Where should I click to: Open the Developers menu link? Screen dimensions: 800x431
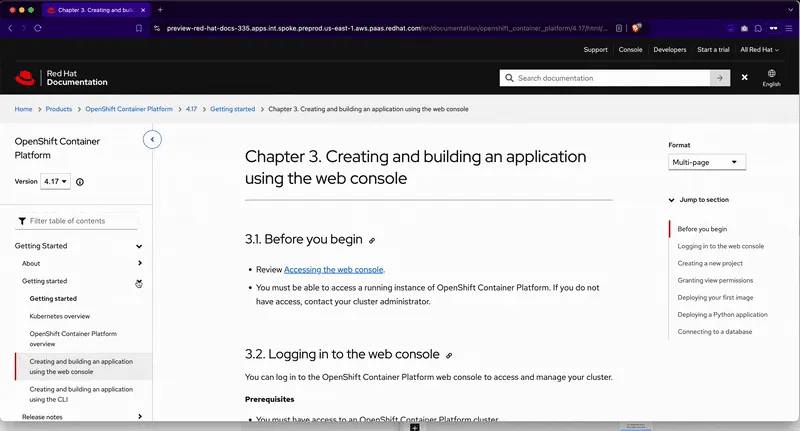pyautogui.click(x=669, y=49)
